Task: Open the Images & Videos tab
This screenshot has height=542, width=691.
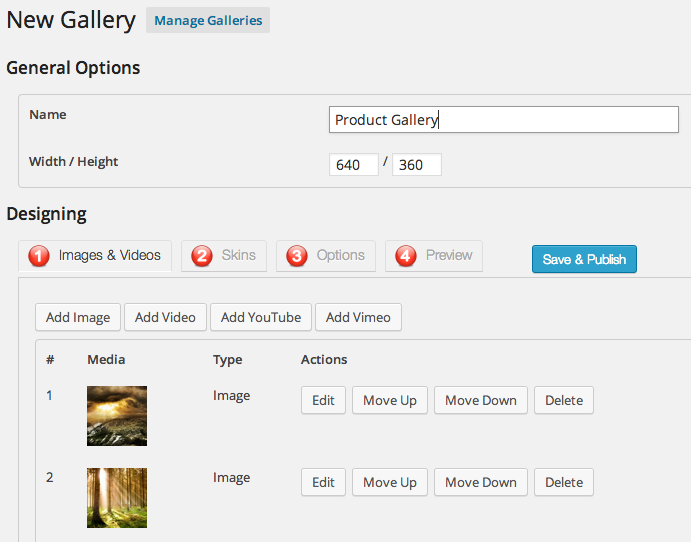Action: pyautogui.click(x=96, y=256)
